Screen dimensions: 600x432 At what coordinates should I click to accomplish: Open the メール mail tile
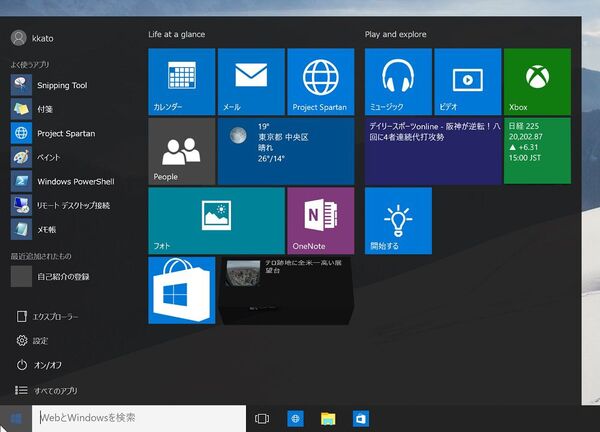[251, 82]
